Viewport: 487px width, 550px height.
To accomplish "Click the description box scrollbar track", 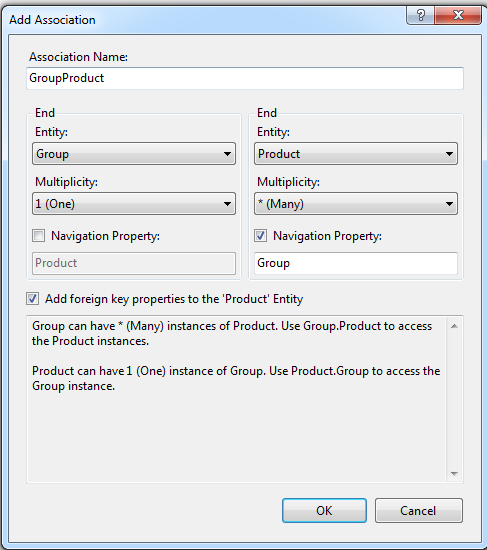I will point(454,400).
